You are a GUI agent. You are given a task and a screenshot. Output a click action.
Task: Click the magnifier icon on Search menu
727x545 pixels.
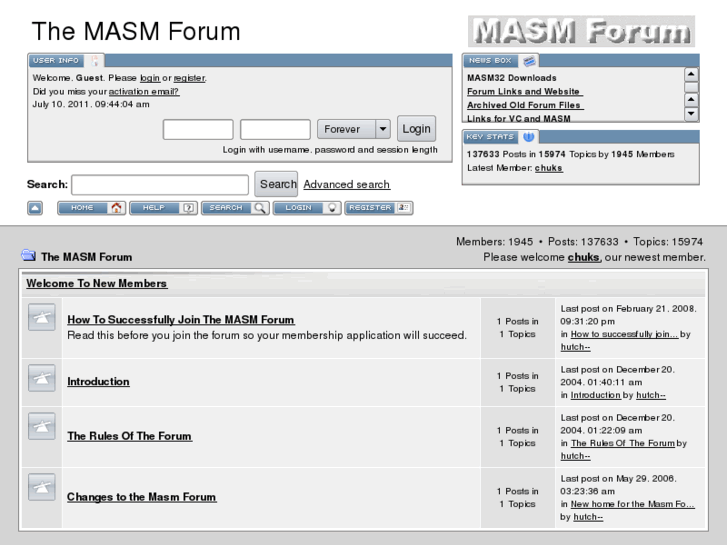pyautogui.click(x=260, y=208)
